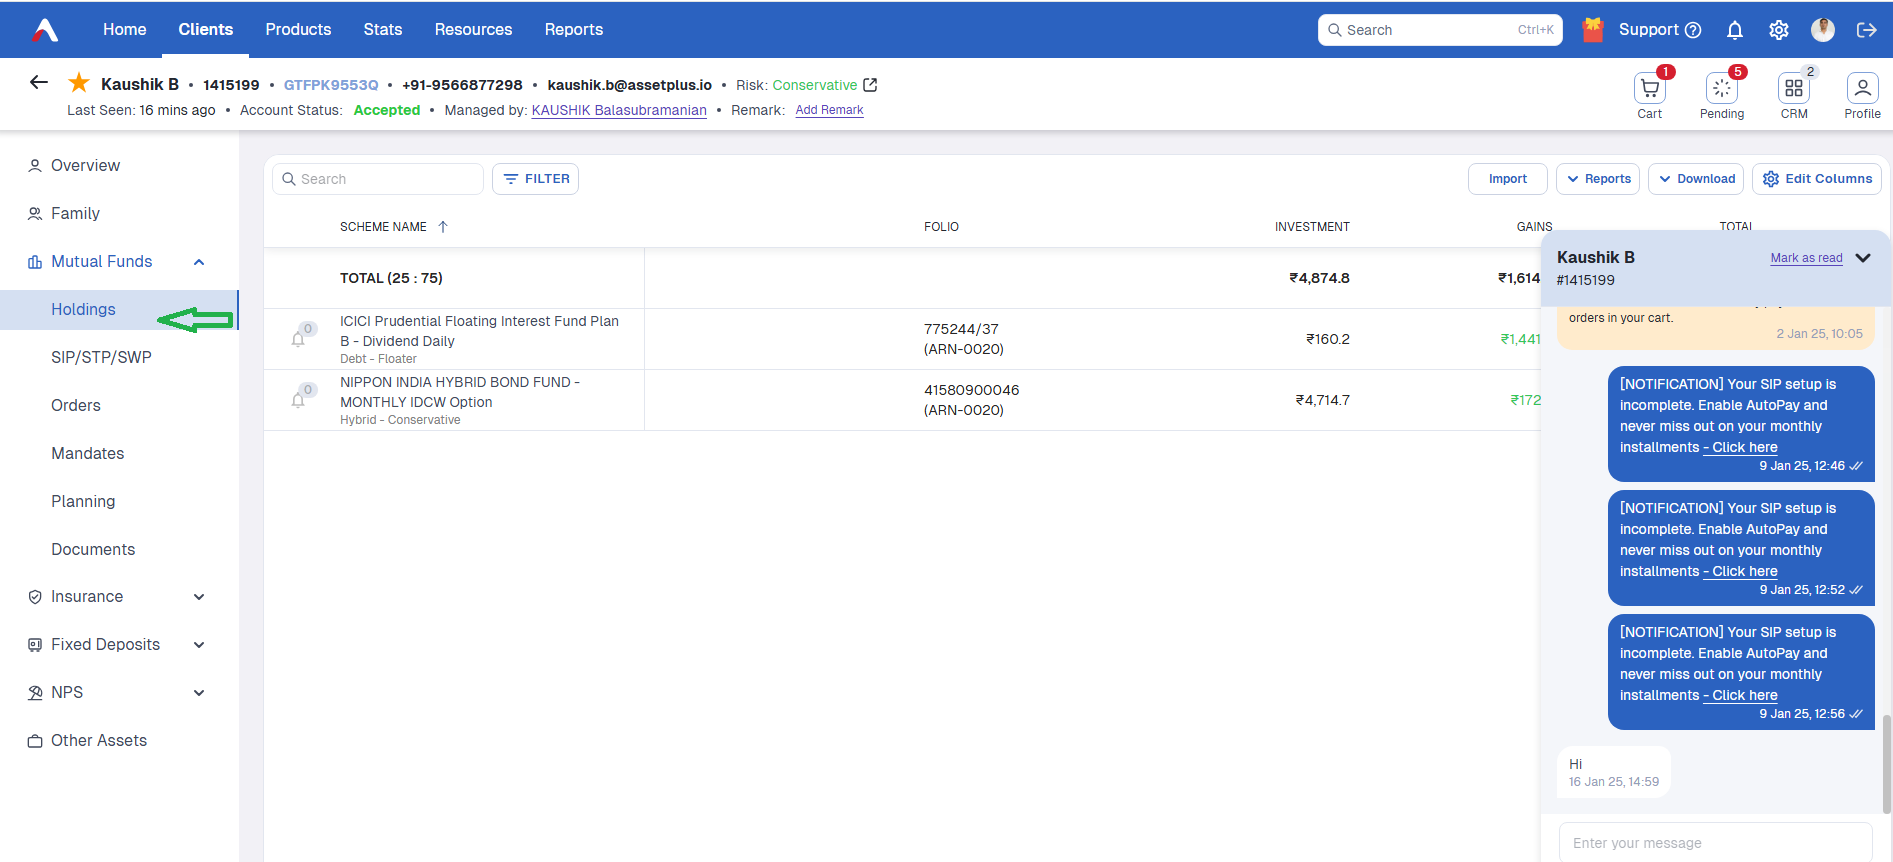
Task: Click NIPPON INDIA HYBRID BOND FUND name
Action: pyautogui.click(x=460, y=392)
